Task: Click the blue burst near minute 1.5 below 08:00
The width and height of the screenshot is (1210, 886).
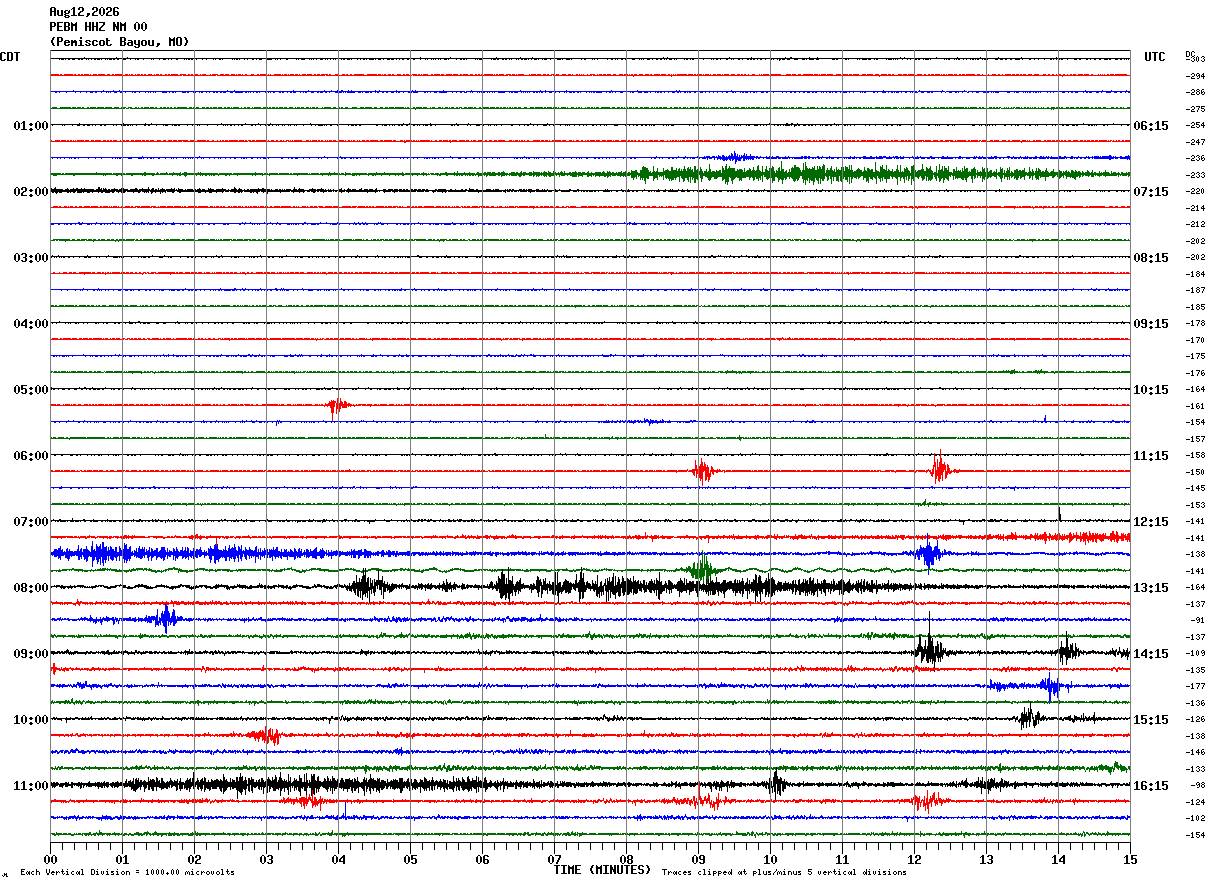Action: (x=164, y=619)
